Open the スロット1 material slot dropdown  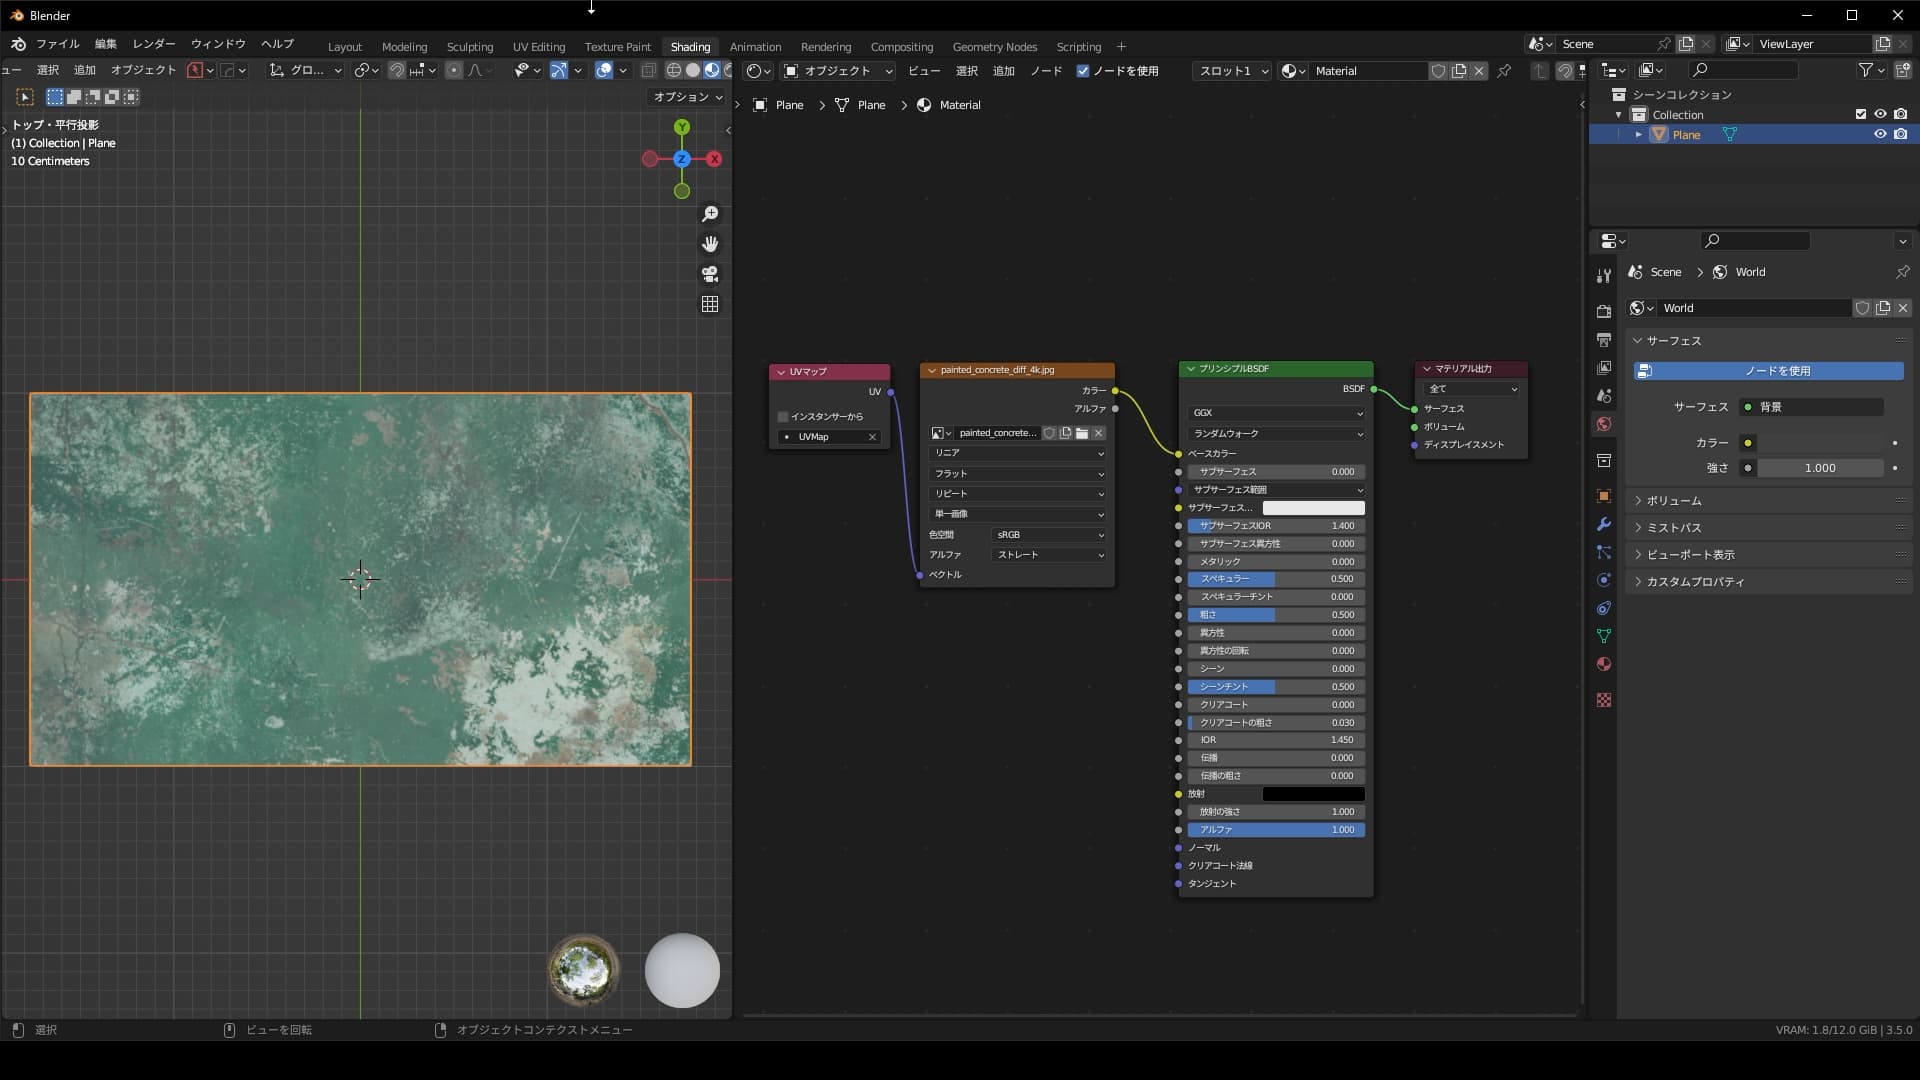[x=1230, y=71]
